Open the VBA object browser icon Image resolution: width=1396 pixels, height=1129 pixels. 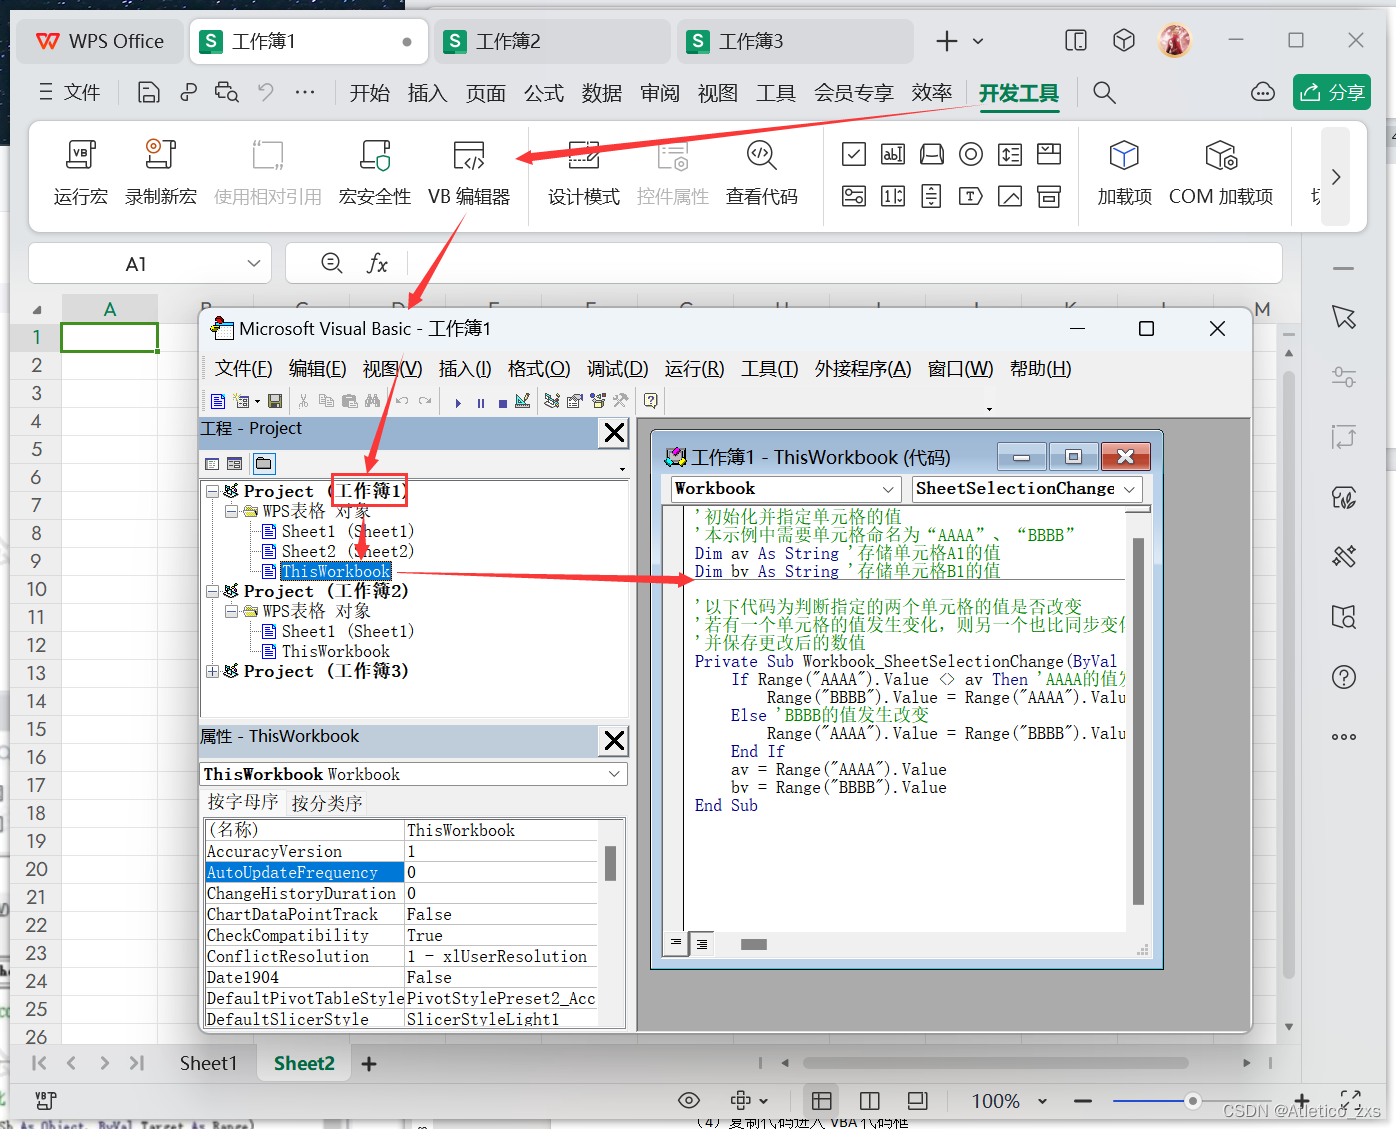coord(598,401)
